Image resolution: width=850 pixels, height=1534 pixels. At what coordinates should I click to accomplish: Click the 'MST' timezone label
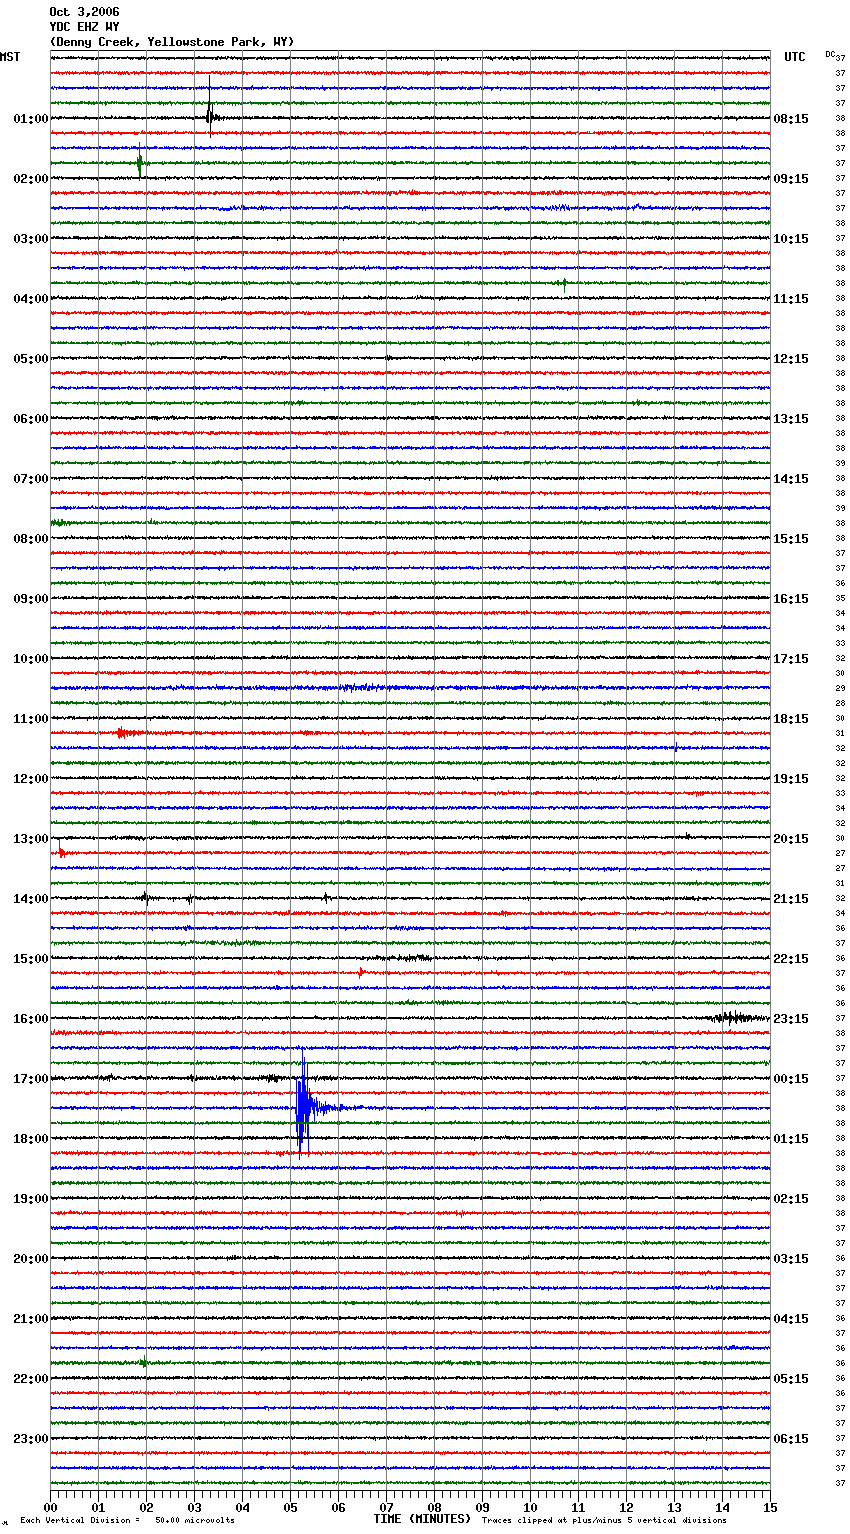point(10,57)
